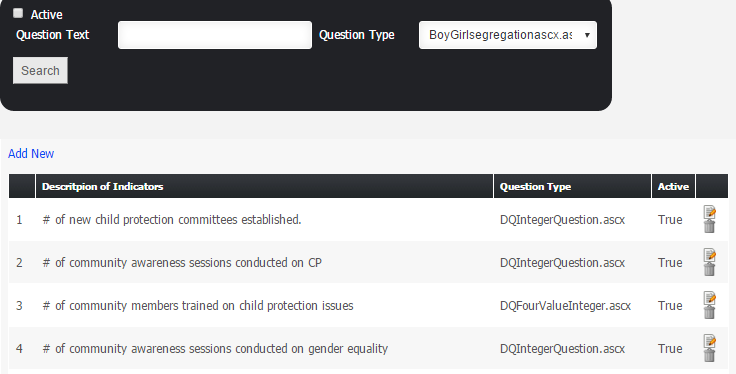Focus the Question Text input field
736x374 pixels.
pyautogui.click(x=215, y=35)
